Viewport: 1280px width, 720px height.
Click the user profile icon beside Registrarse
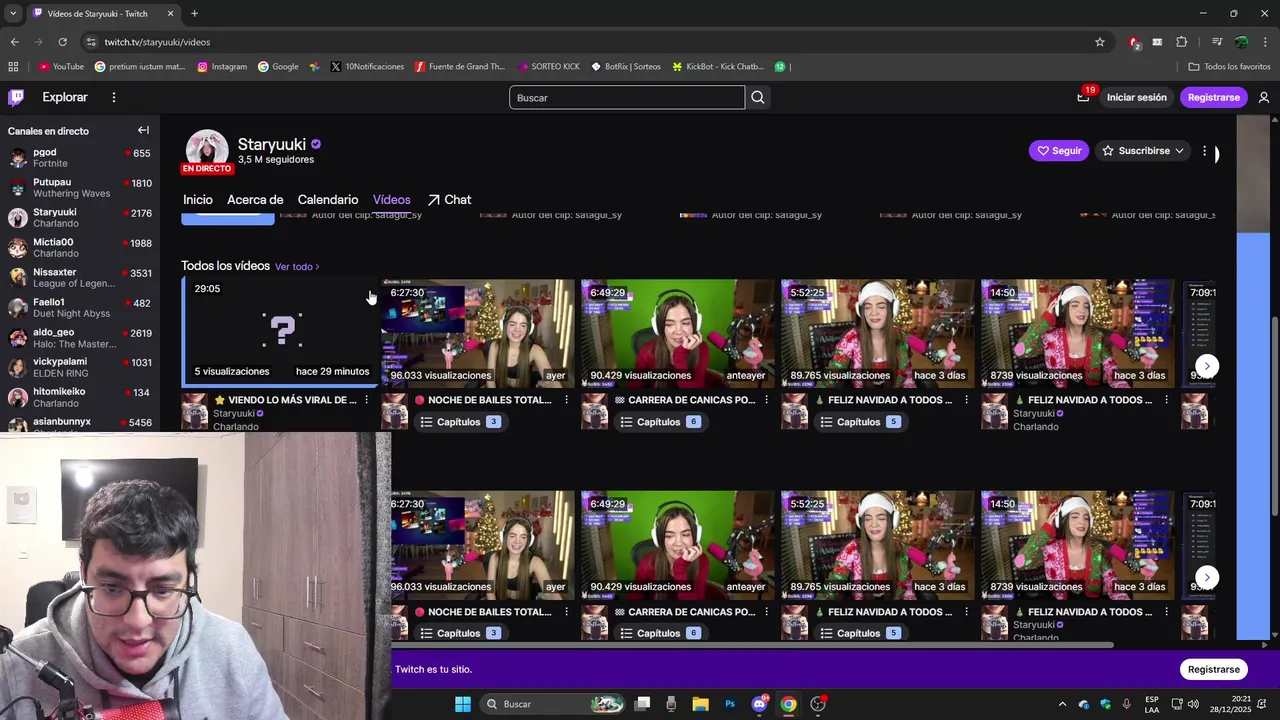coord(1264,97)
